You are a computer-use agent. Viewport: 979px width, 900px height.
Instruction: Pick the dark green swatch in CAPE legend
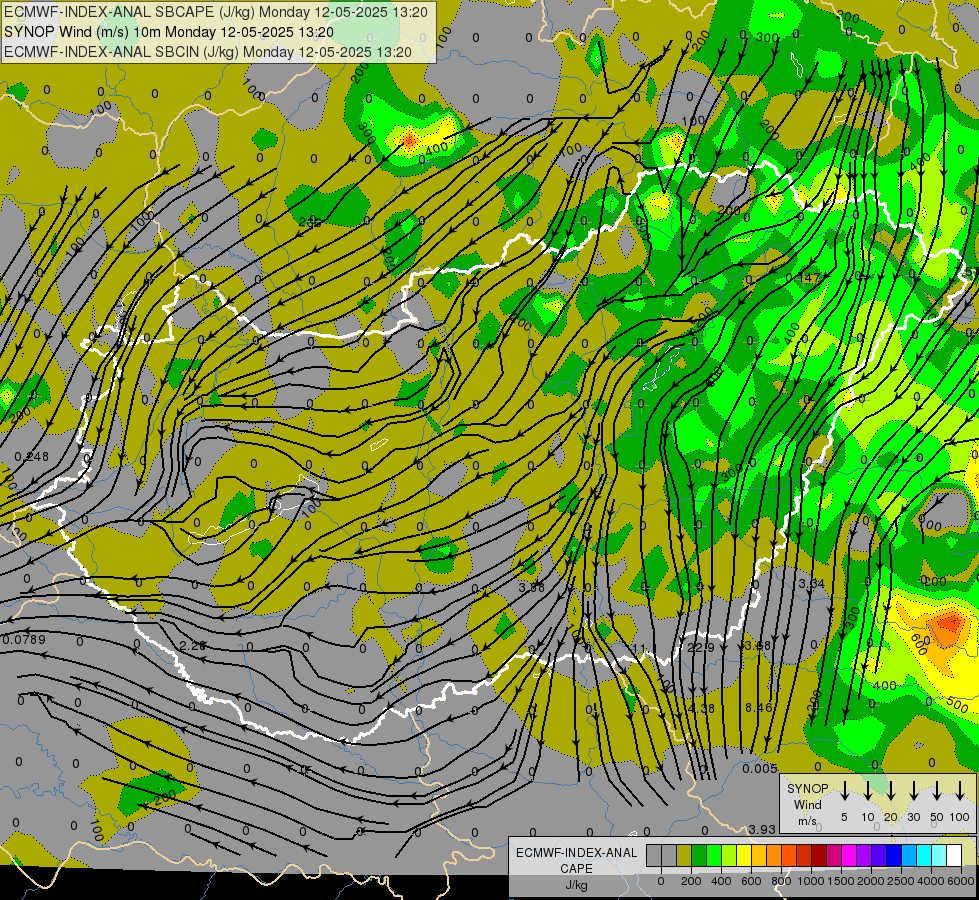699,855
